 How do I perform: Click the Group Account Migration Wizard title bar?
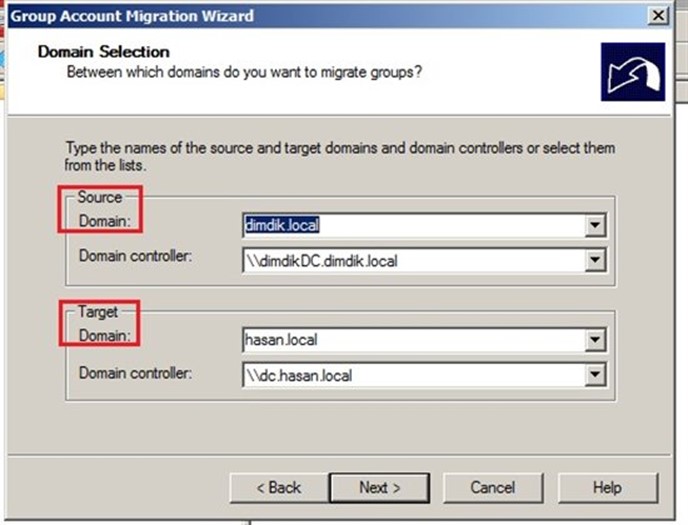click(329, 16)
